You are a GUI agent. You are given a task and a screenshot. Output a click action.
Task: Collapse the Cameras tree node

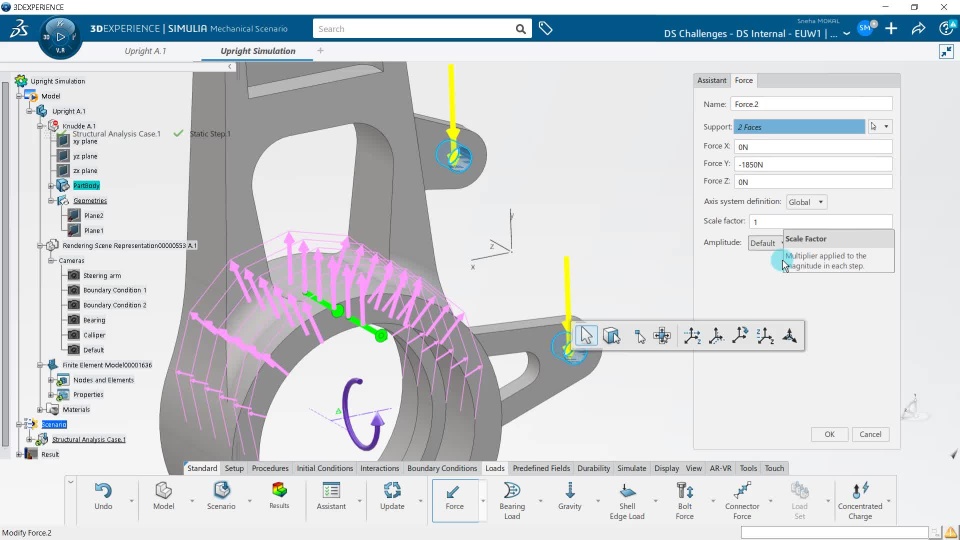tap(51, 260)
